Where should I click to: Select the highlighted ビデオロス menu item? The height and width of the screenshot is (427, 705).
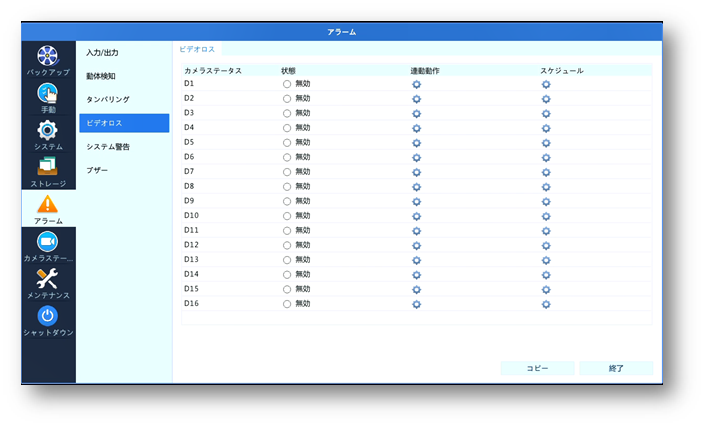click(124, 123)
